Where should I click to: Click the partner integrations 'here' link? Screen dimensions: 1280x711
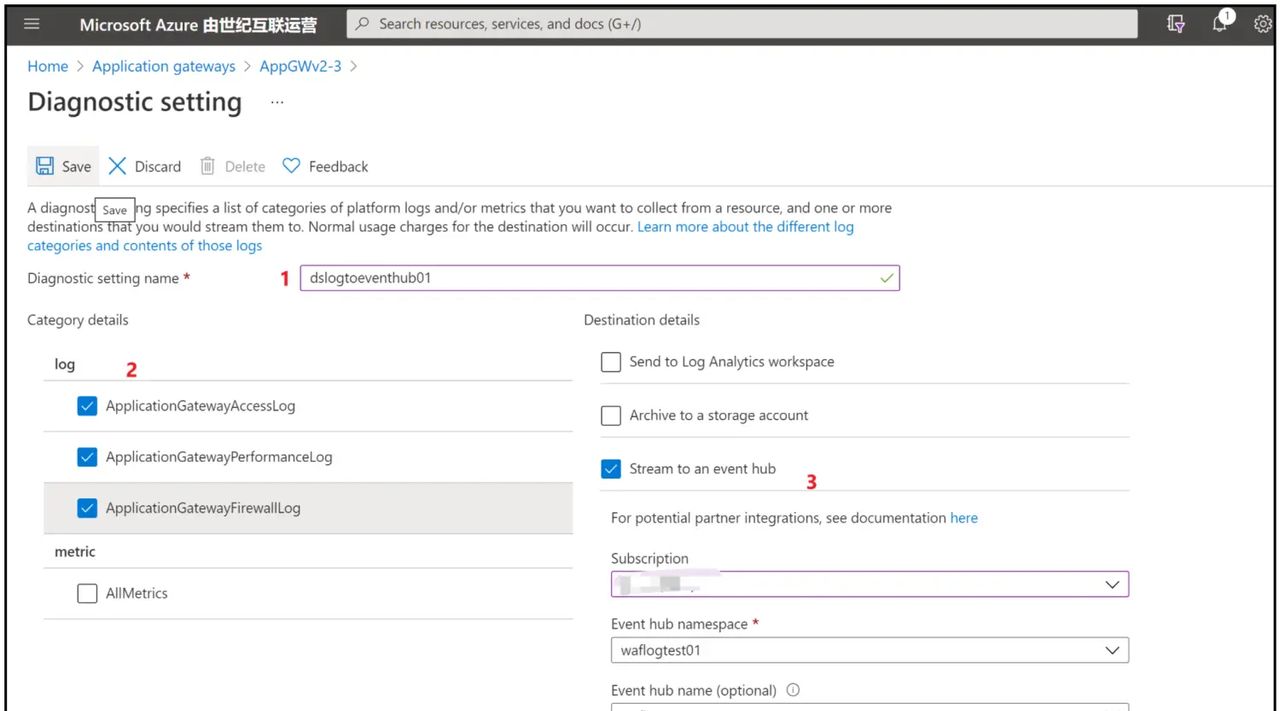[x=963, y=517]
